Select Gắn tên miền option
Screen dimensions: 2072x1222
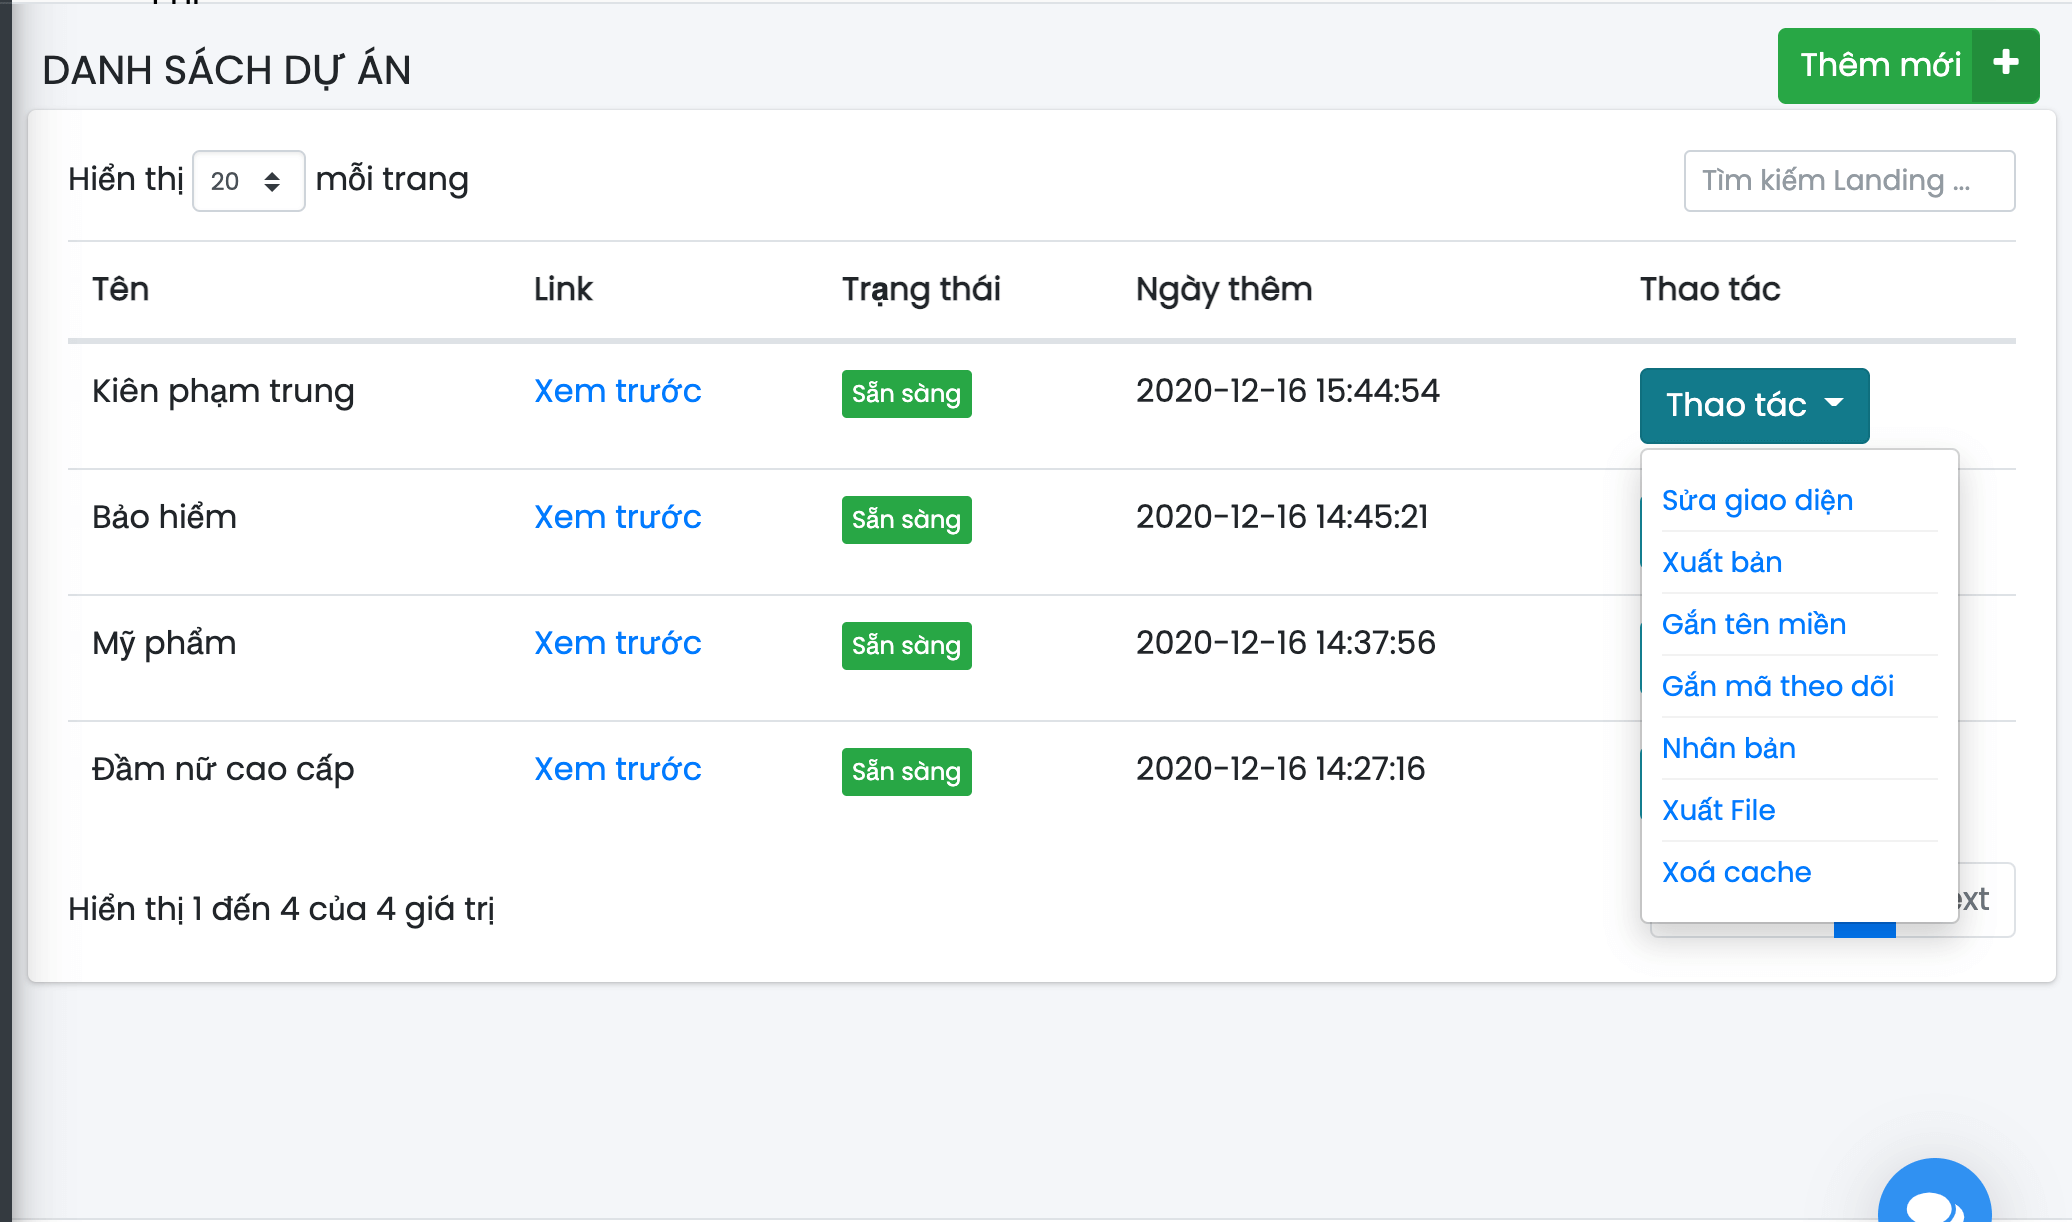[1753, 624]
